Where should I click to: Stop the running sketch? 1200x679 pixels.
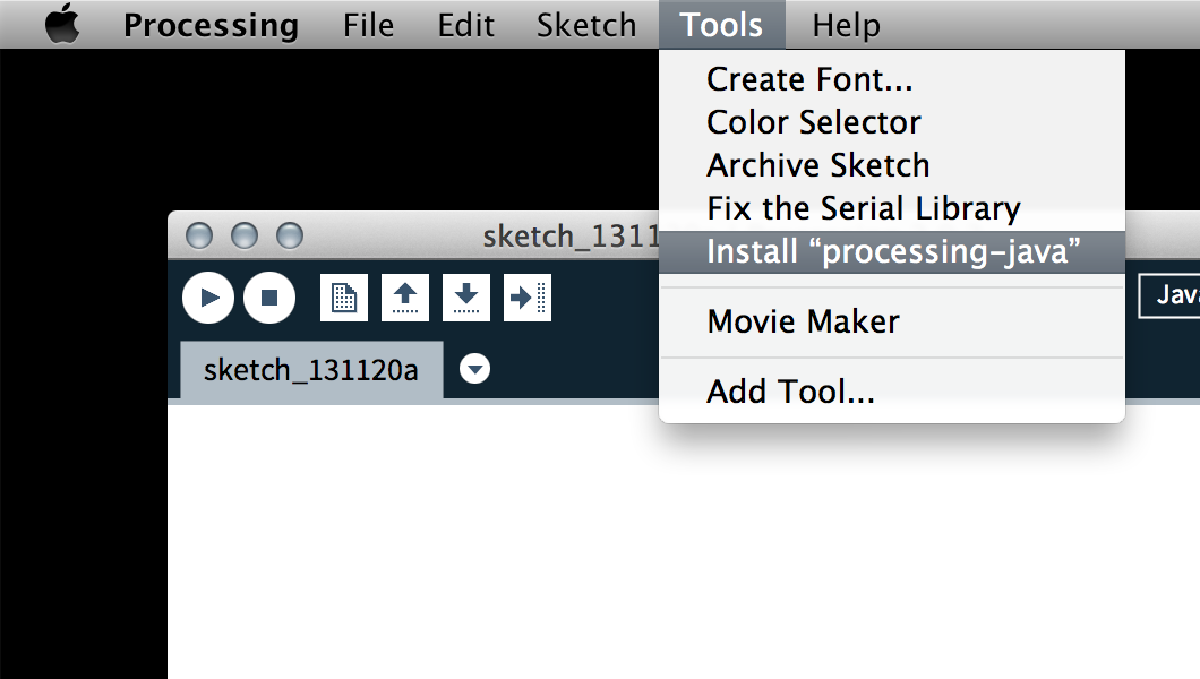pyautogui.click(x=269, y=298)
